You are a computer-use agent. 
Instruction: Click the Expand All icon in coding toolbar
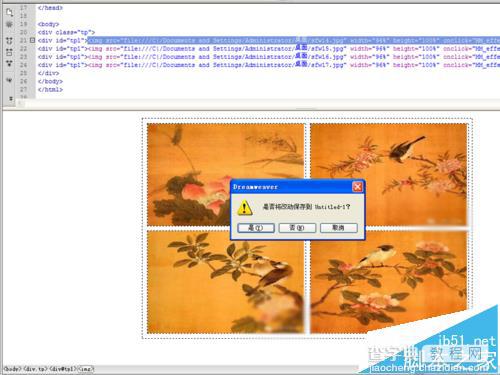tap(9, 63)
